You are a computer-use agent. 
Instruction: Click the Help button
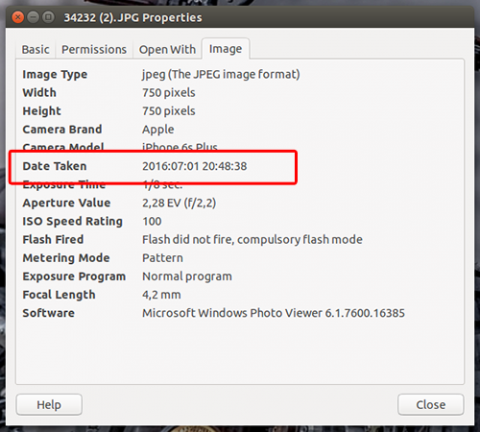click(x=49, y=405)
